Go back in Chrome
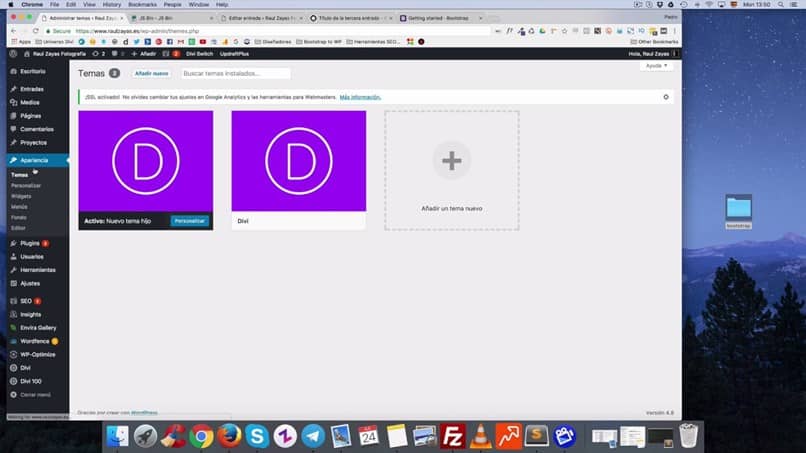 point(14,31)
